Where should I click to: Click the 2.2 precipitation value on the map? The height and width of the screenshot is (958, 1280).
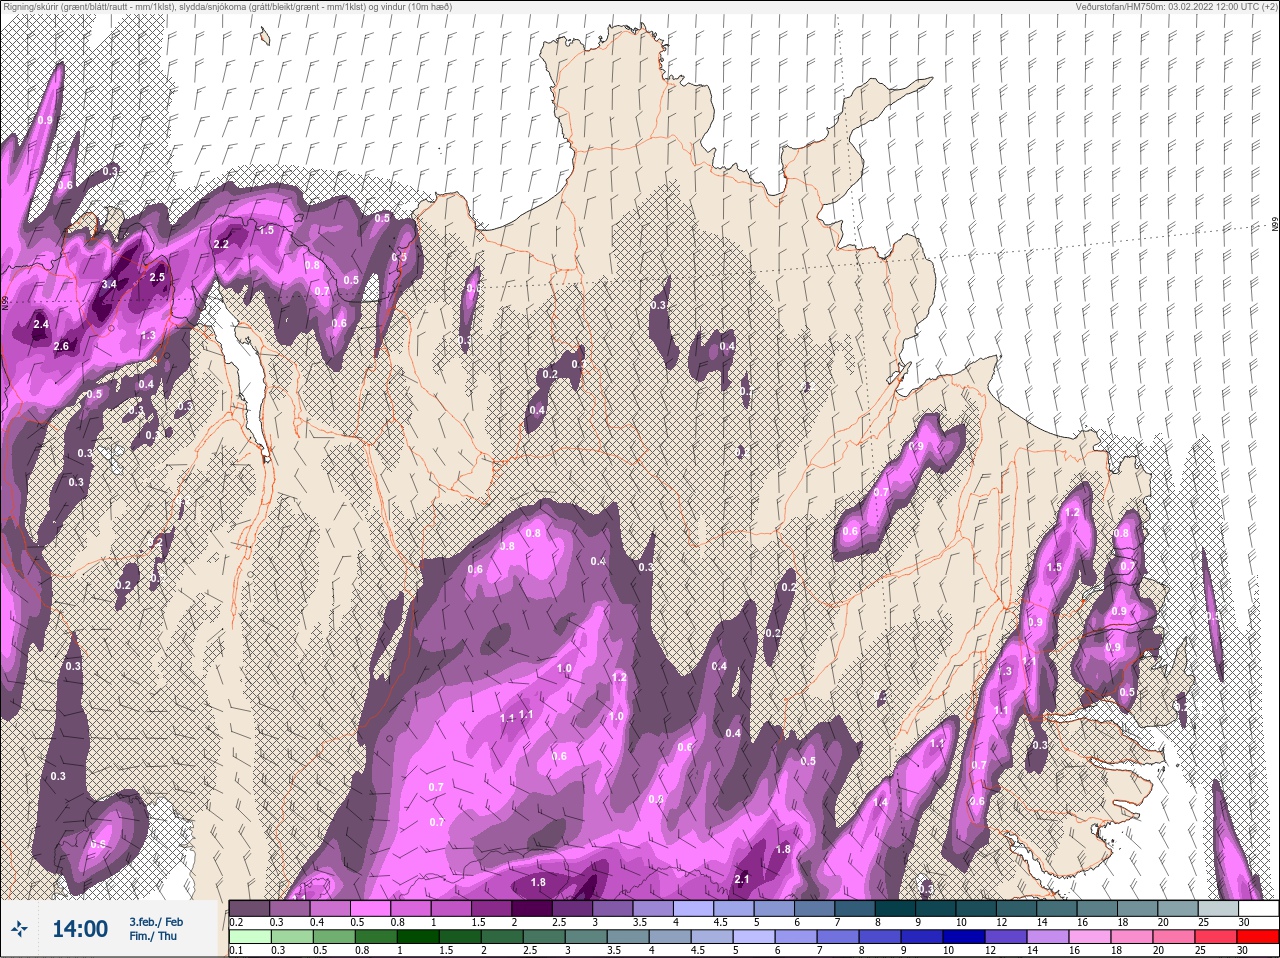tap(222, 245)
